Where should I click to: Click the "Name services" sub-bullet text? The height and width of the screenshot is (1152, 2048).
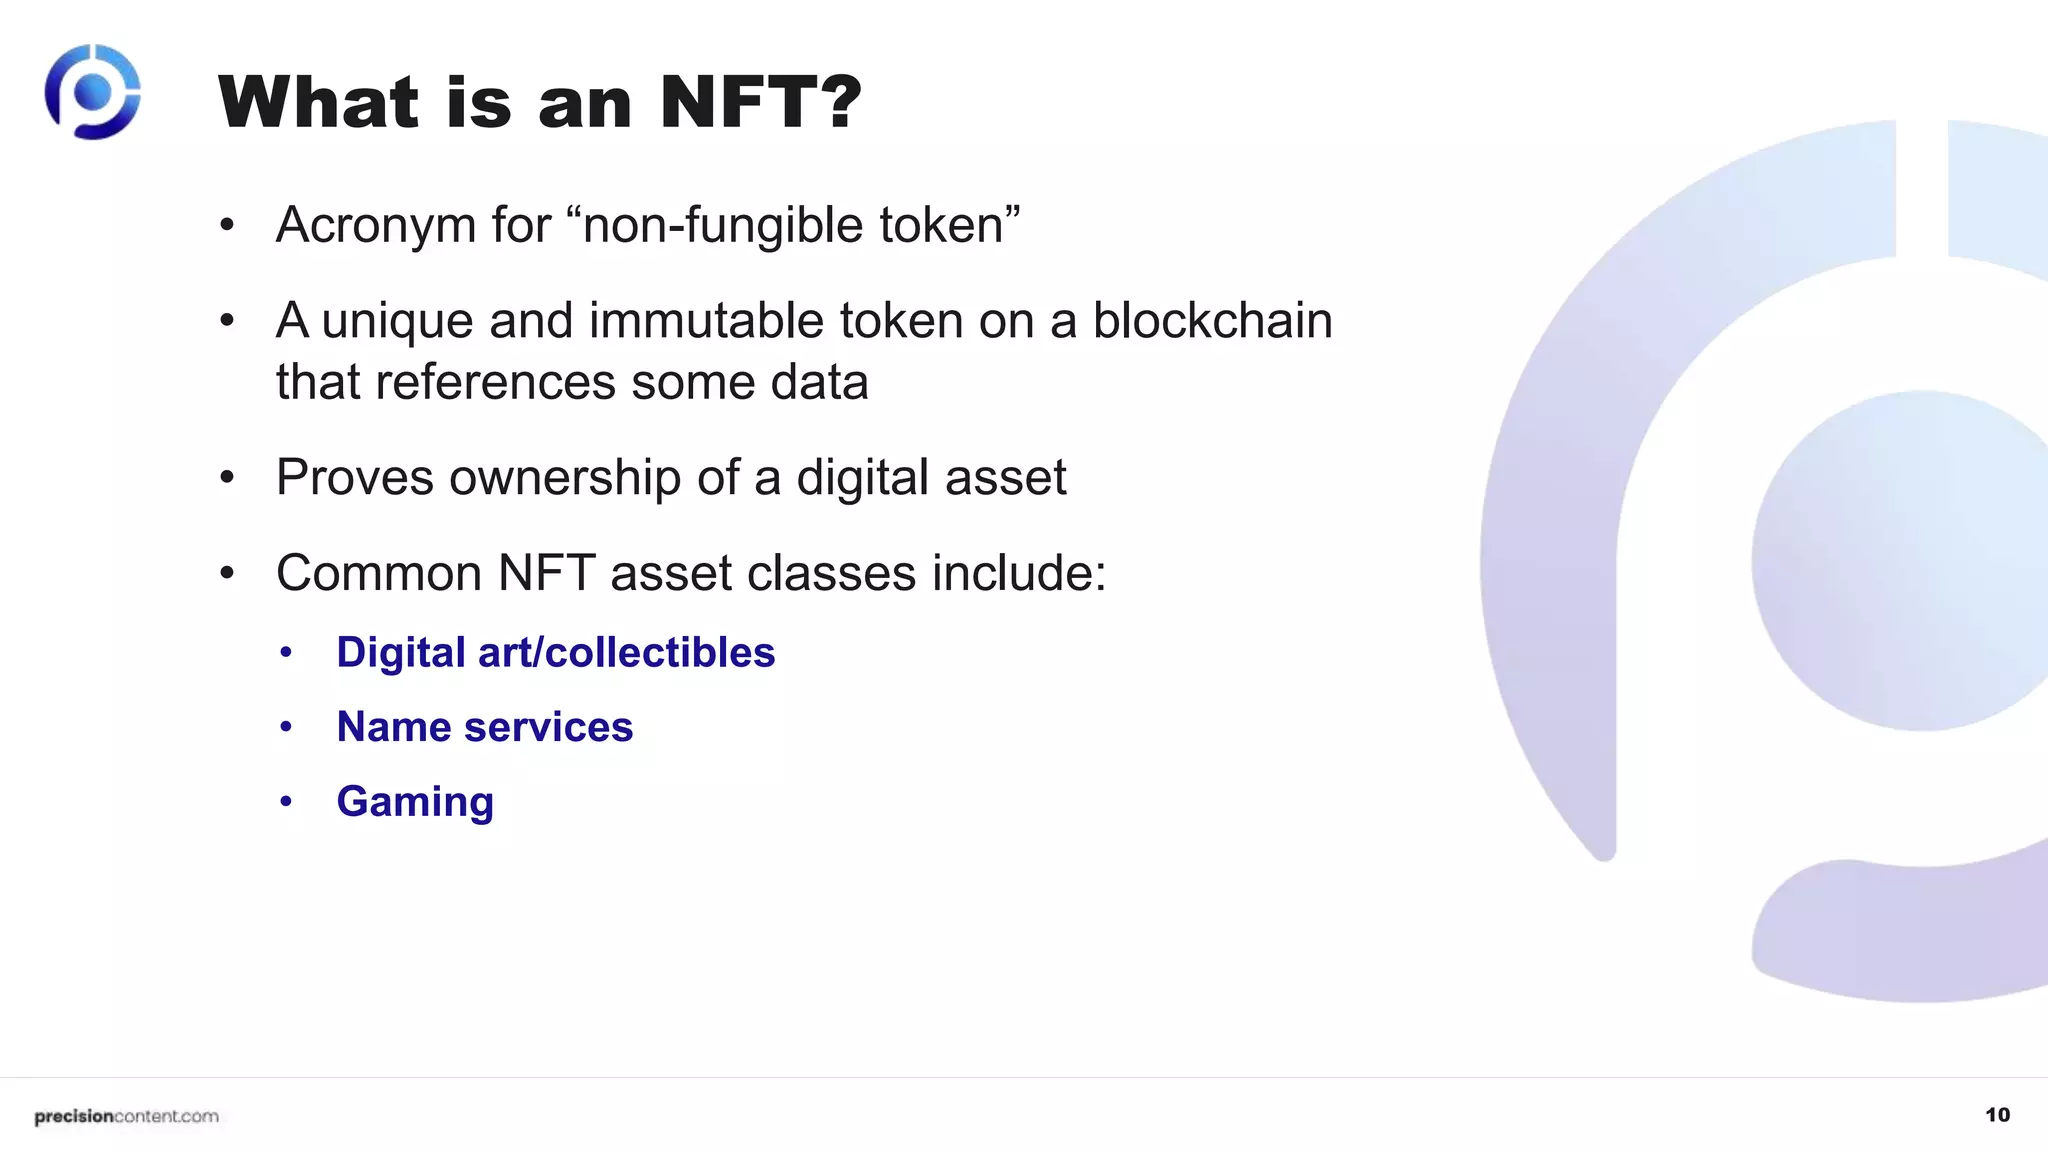coord(484,727)
